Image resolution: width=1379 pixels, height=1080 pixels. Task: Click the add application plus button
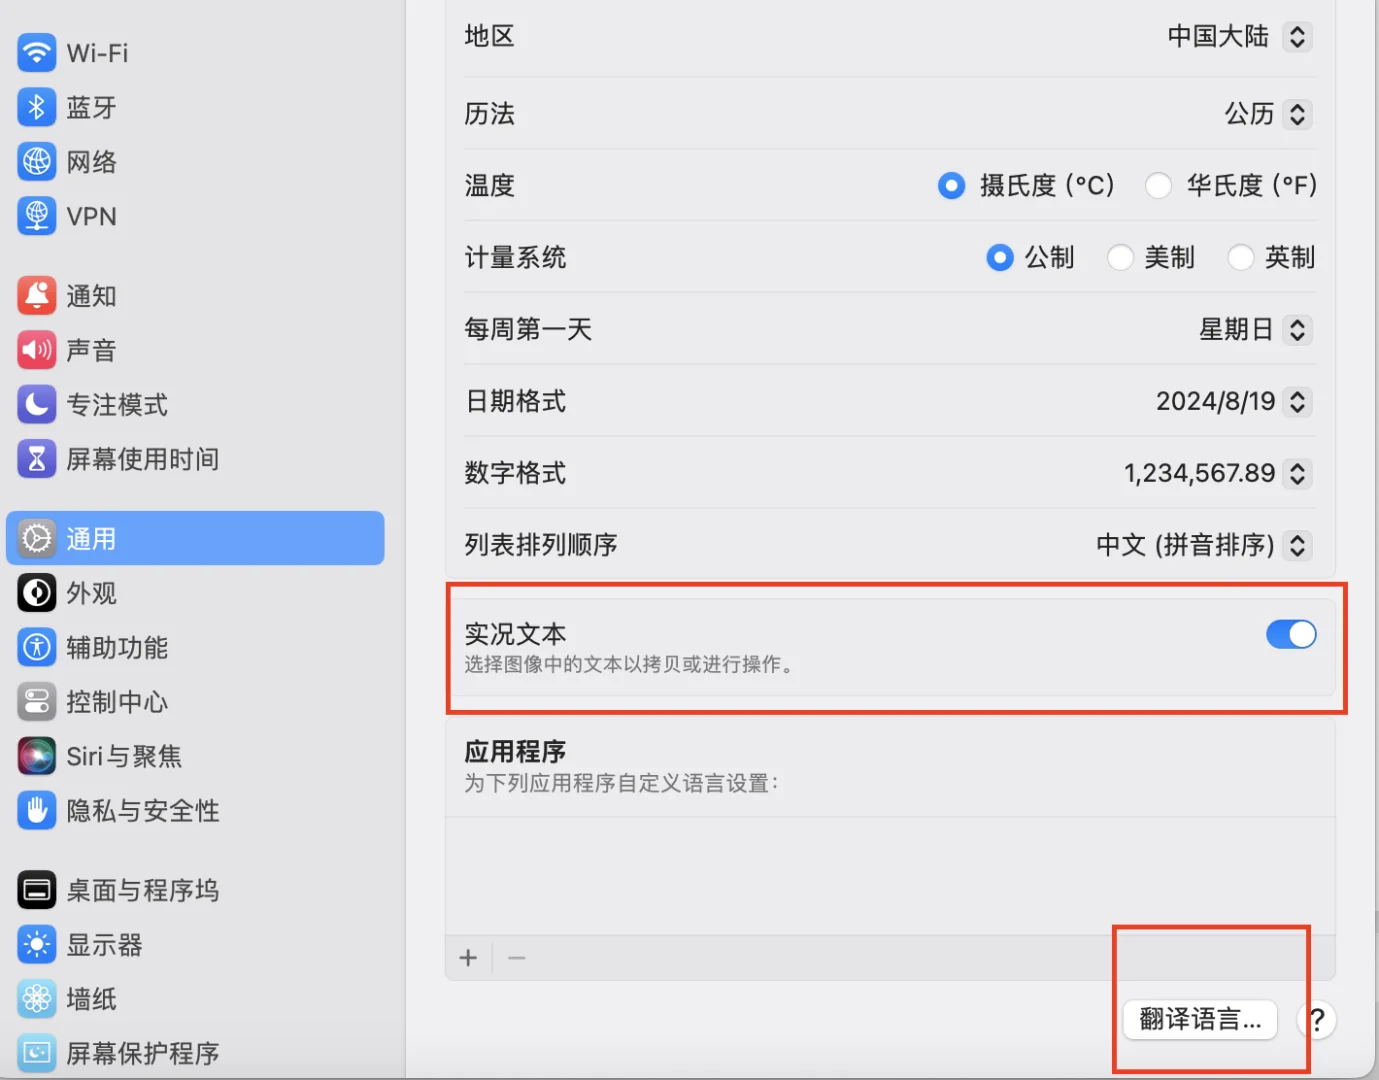[x=468, y=957]
